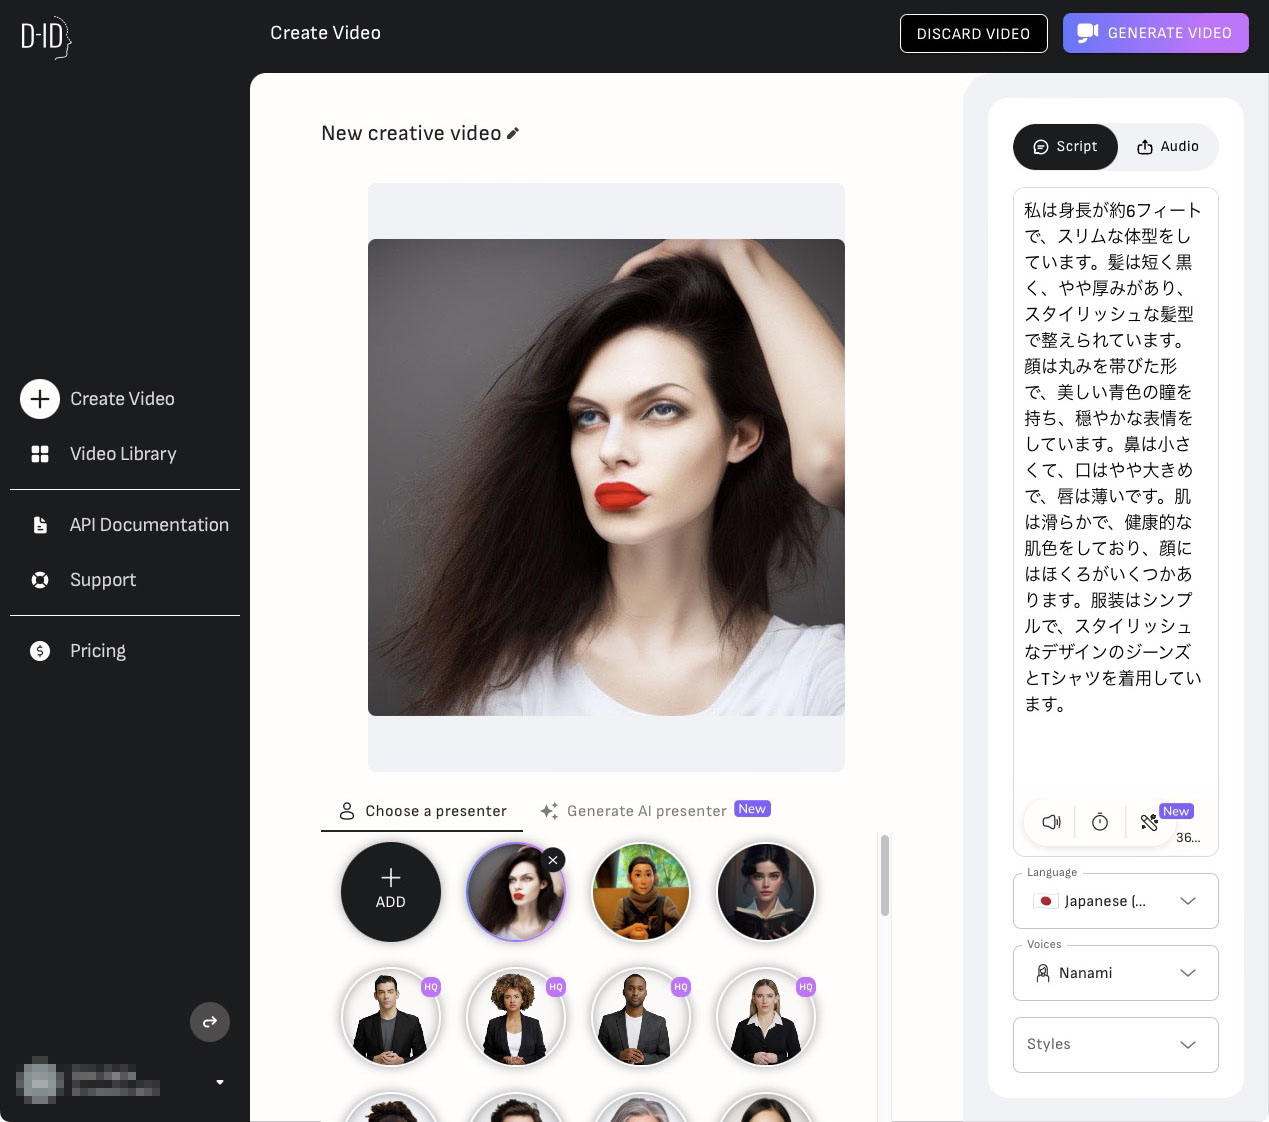
Task: Click the DISCARD VIDEO button
Action: pyautogui.click(x=973, y=33)
